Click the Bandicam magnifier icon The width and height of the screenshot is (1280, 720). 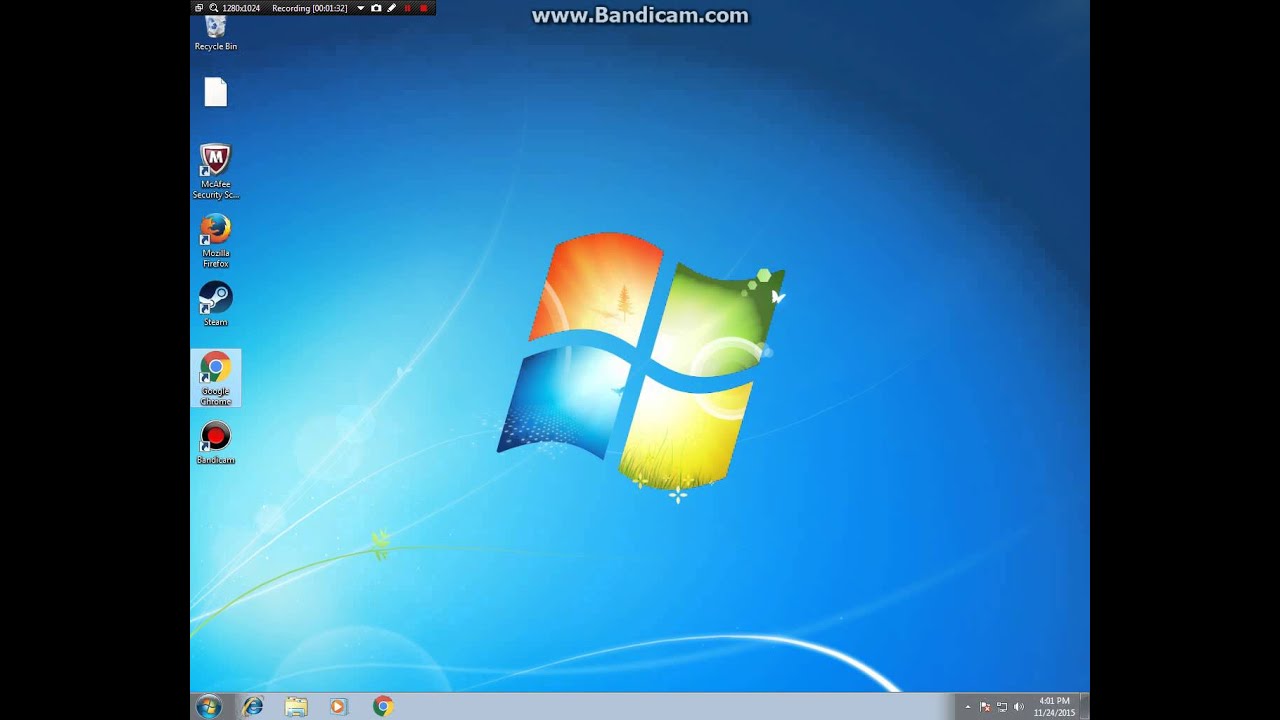[x=214, y=8]
